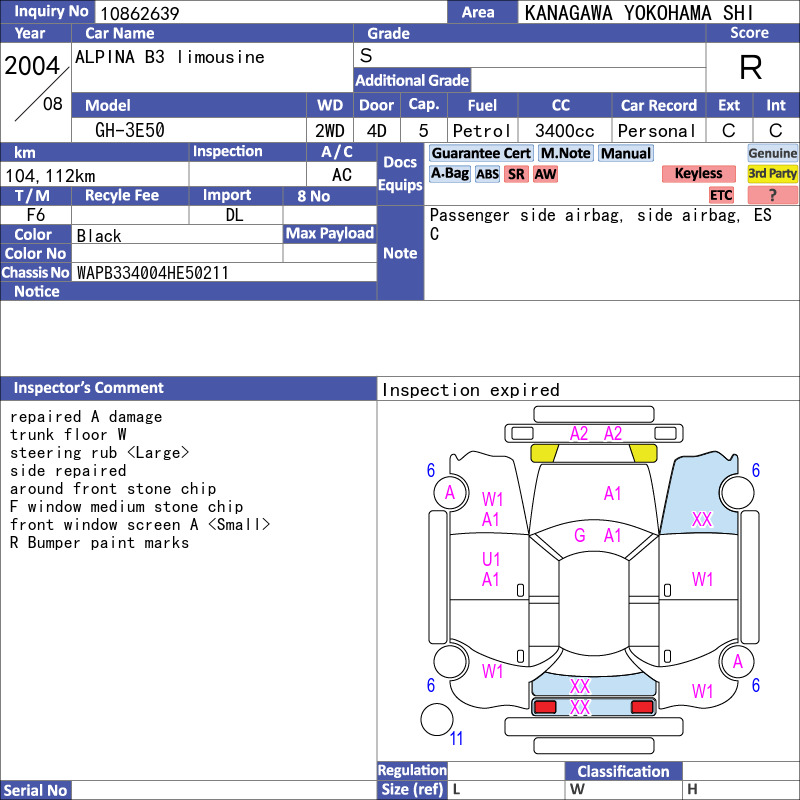Viewport: 800px width, 800px height.
Task: Select the U1 dent mark on door
Action: click(x=491, y=559)
